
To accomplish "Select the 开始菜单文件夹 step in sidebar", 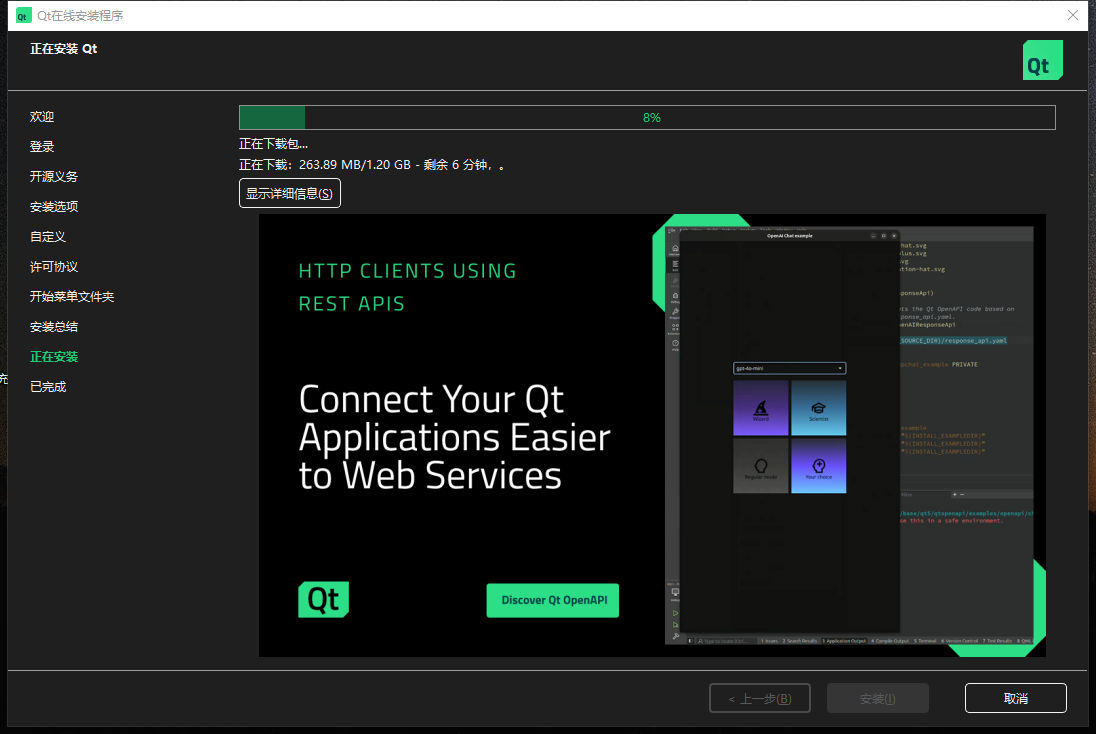I will pyautogui.click(x=72, y=297).
